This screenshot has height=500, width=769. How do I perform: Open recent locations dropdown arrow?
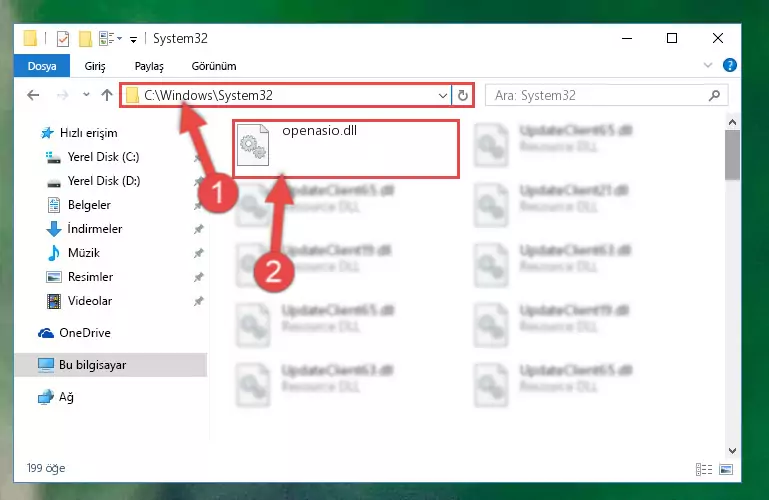86,95
